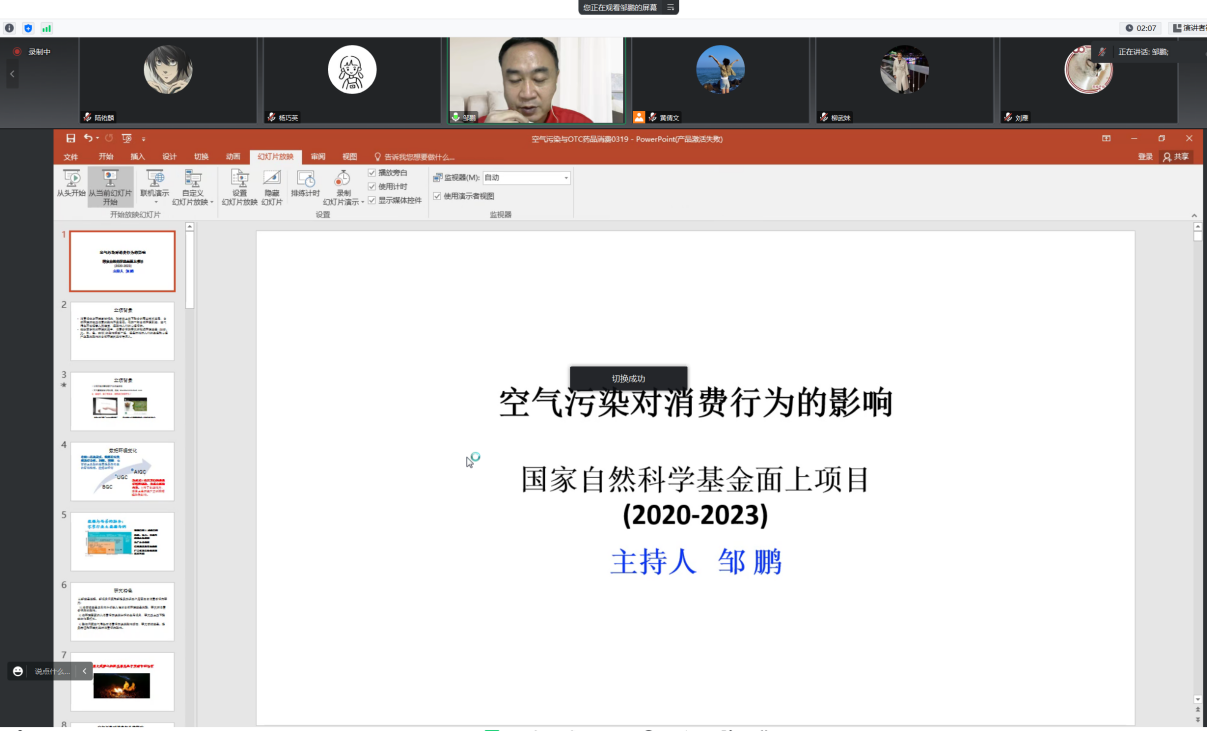The image size is (1207, 731).
Task: Disable the Use Presenter View (使用演示者视图) checkbox
Action: (437, 196)
